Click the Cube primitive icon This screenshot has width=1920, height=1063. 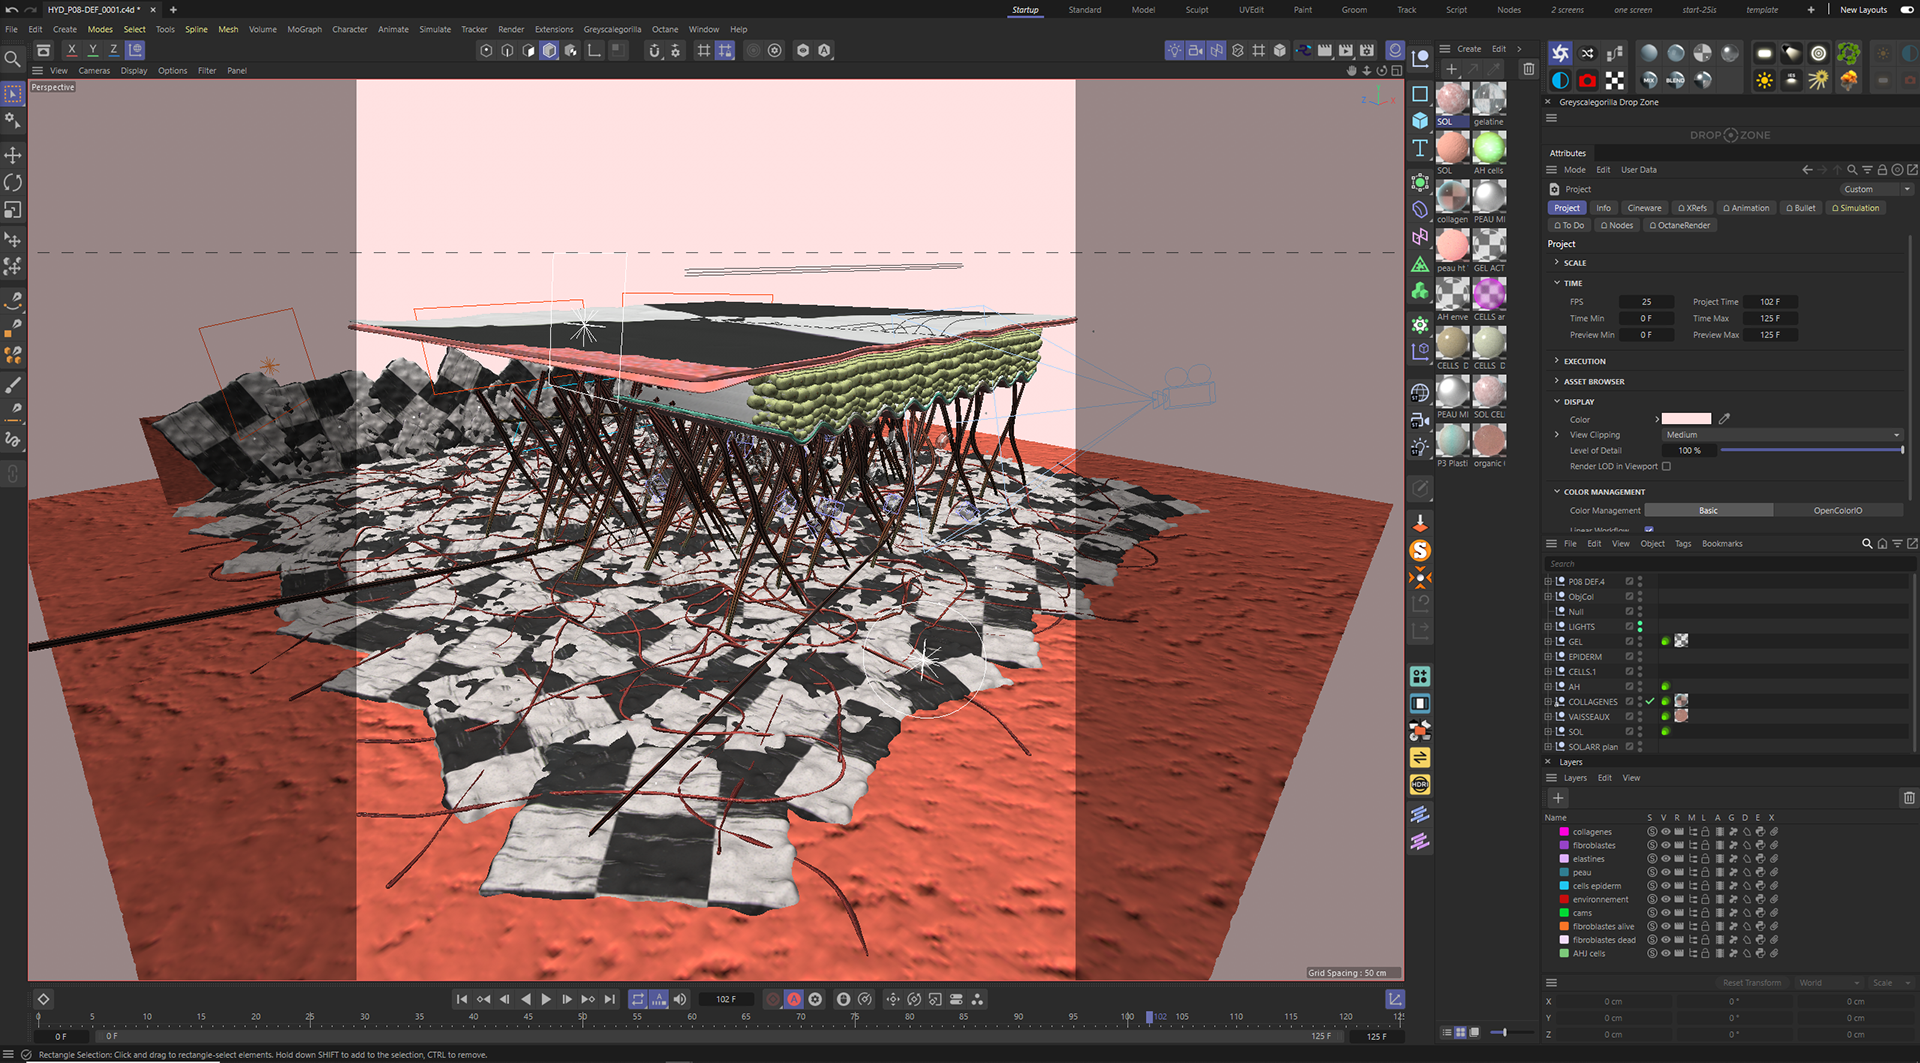click(x=1420, y=120)
